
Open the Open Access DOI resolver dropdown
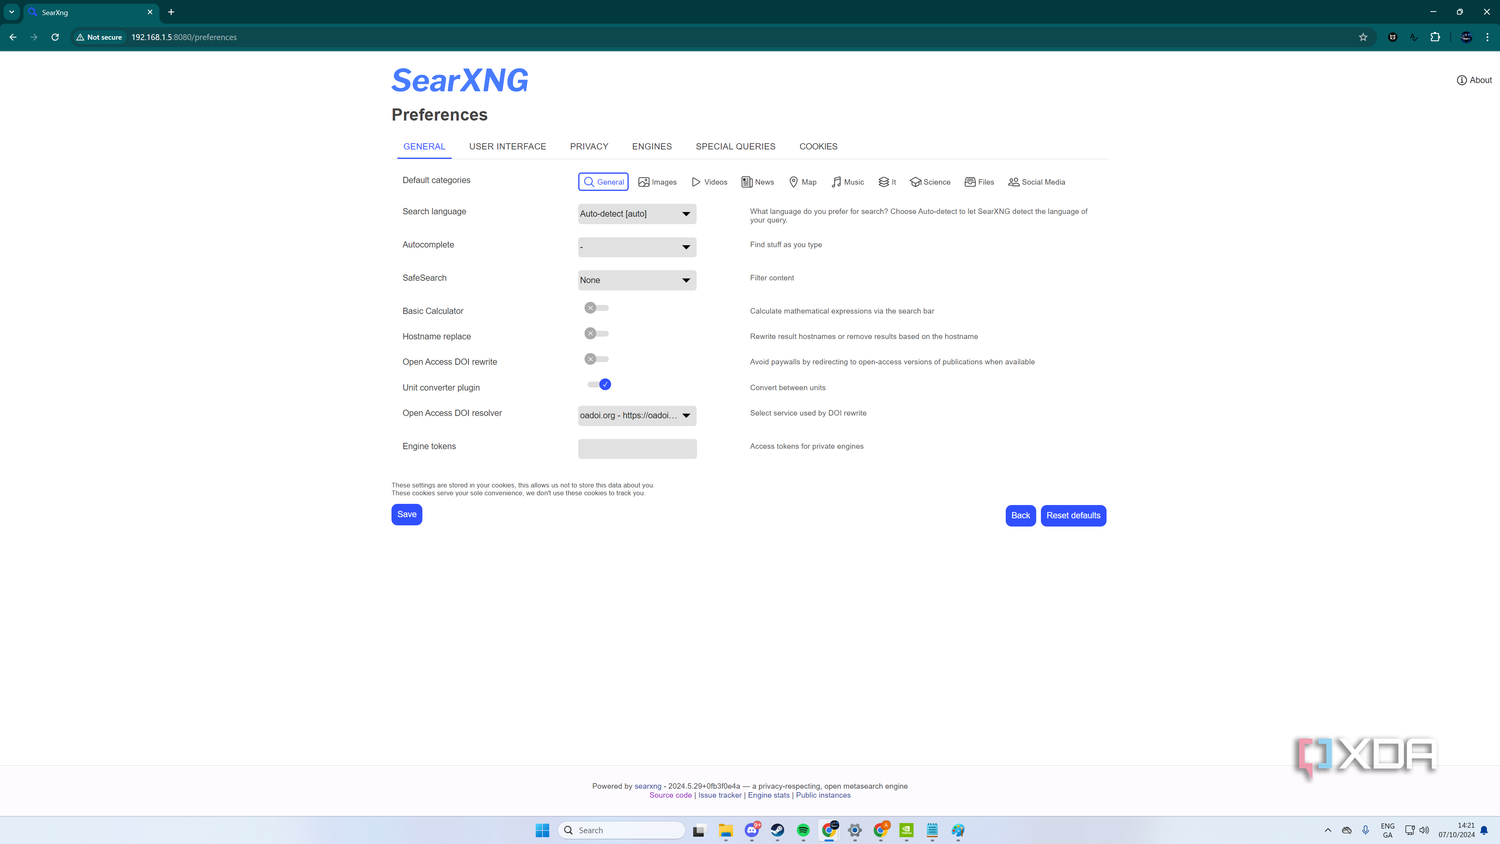pyautogui.click(x=637, y=415)
